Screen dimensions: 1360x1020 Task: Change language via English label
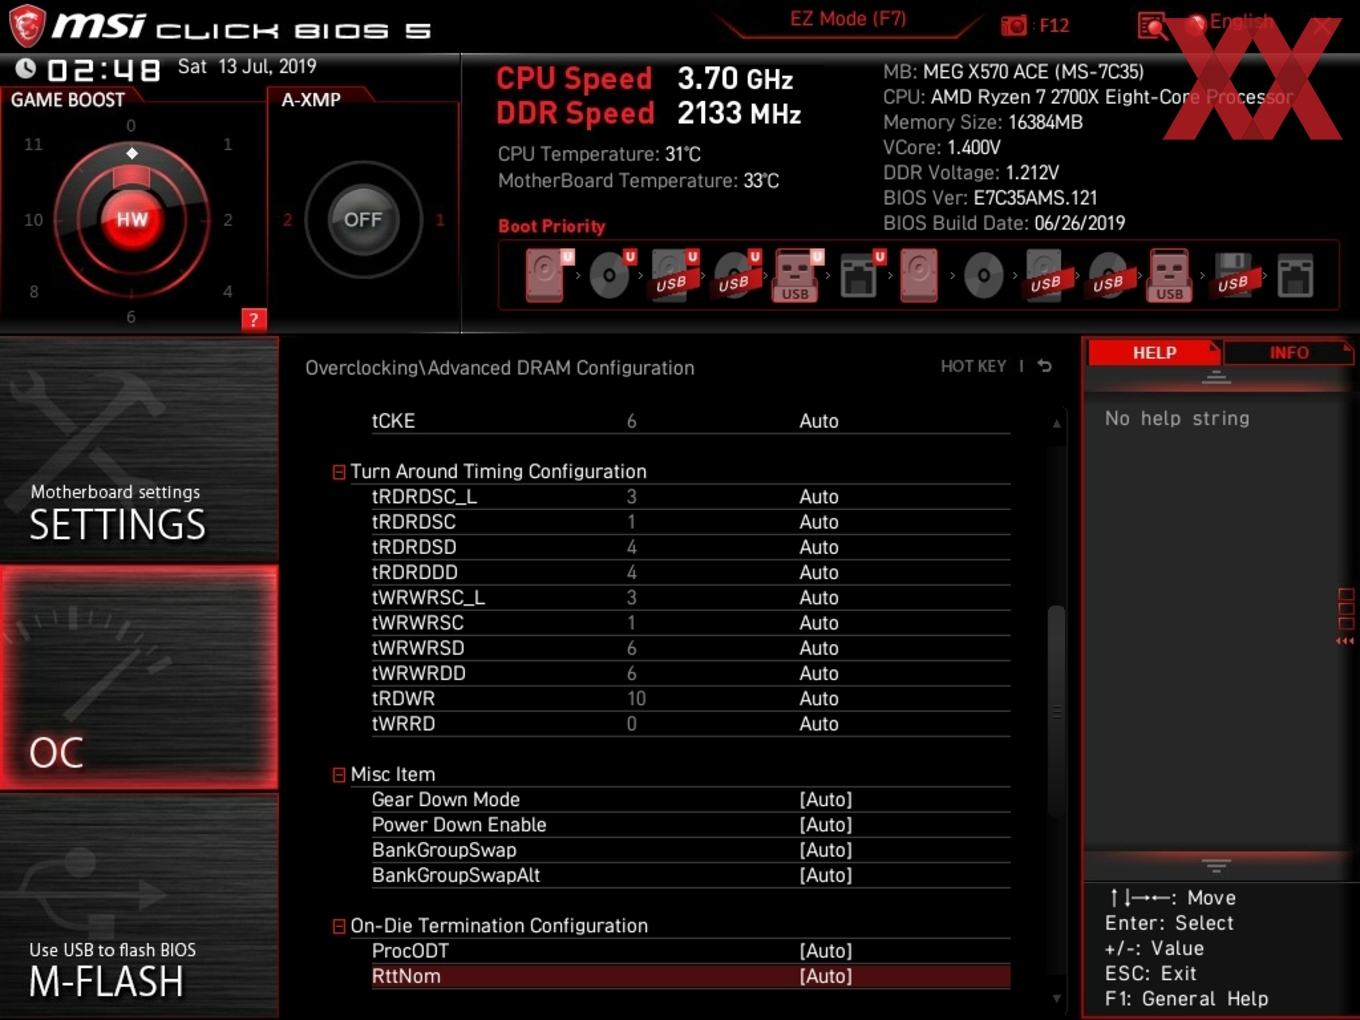tap(1241, 21)
